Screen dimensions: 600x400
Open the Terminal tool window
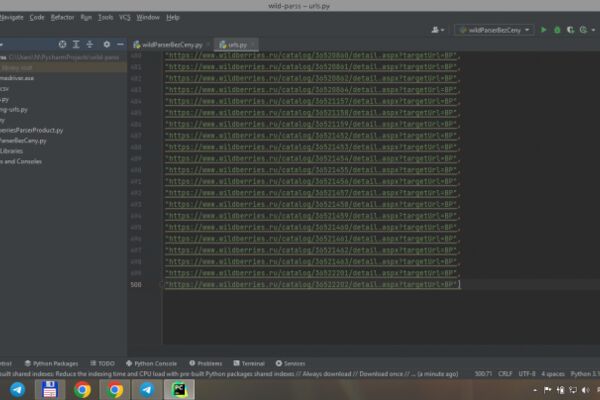(x=249, y=363)
